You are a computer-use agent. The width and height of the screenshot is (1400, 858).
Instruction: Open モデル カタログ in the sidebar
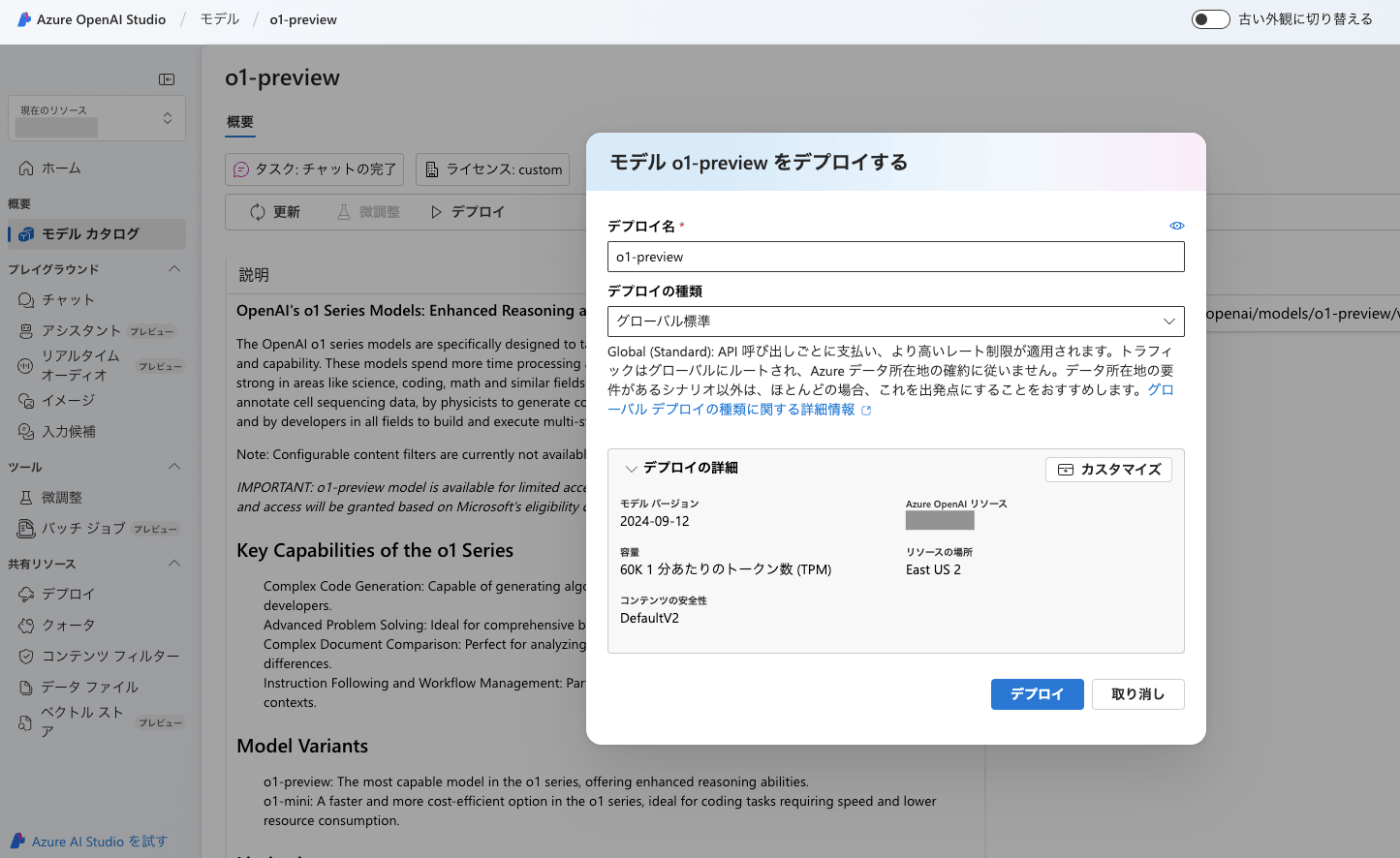coord(96,234)
